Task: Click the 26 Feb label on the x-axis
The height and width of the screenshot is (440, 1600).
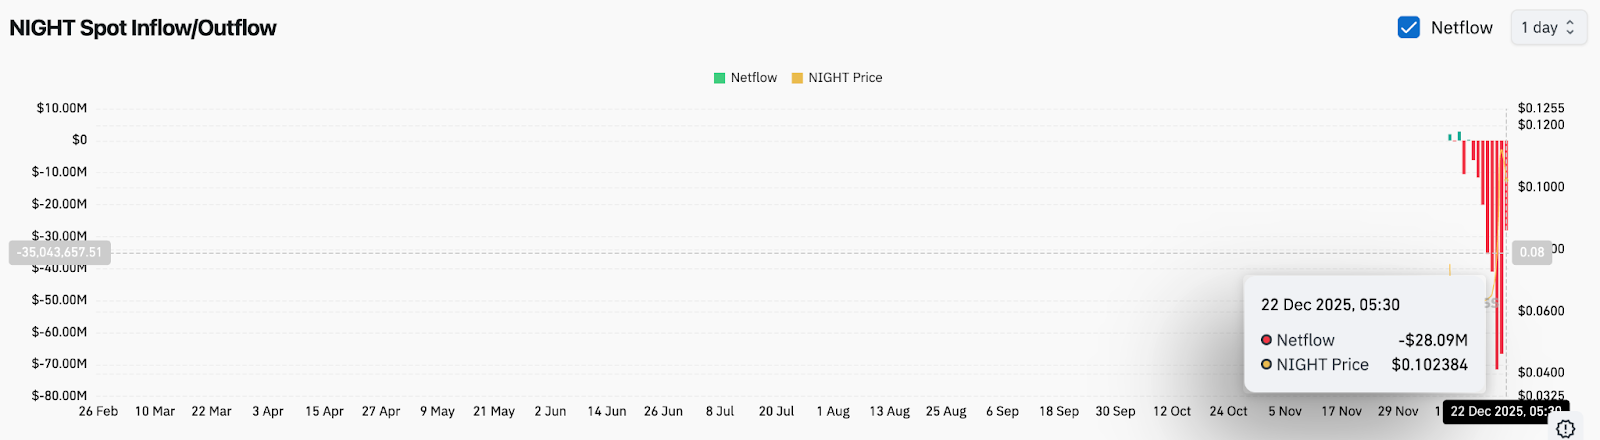Action: [x=98, y=411]
